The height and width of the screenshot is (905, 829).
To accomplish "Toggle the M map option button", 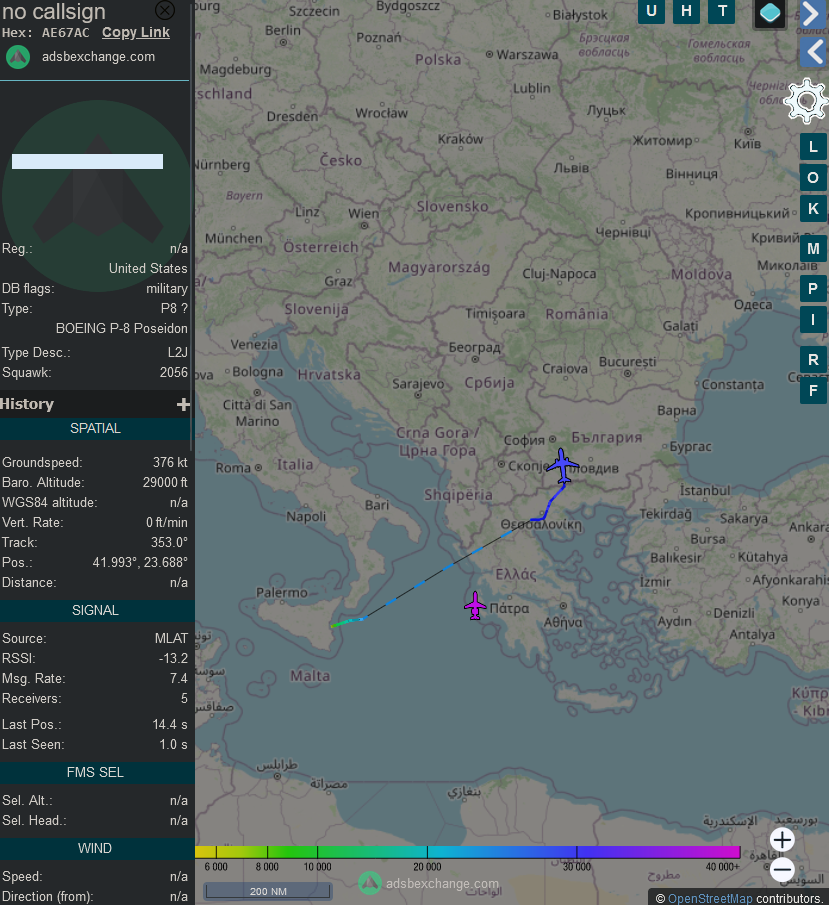I will point(813,249).
